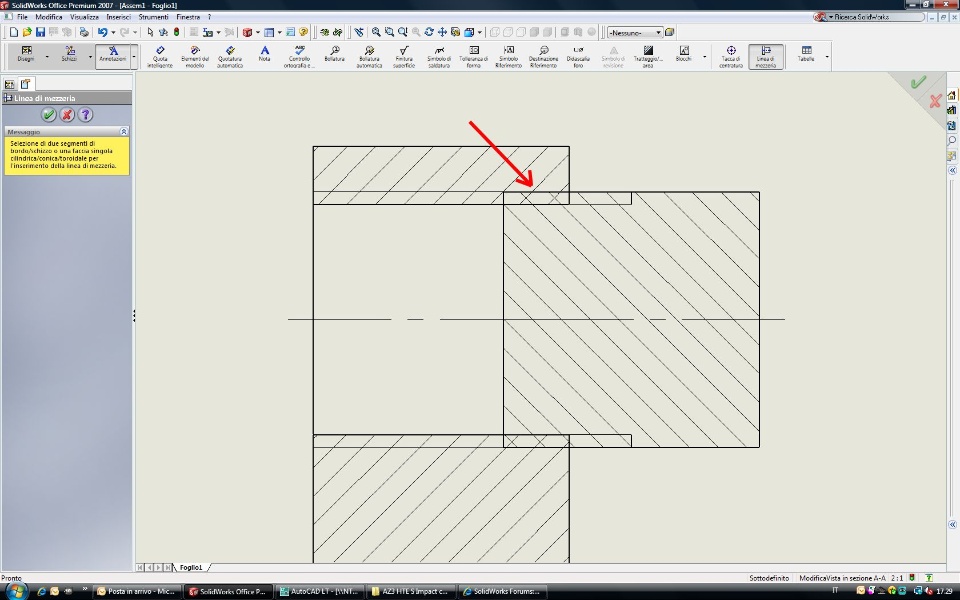Click the Destinazione Riferimento tool

tap(544, 56)
